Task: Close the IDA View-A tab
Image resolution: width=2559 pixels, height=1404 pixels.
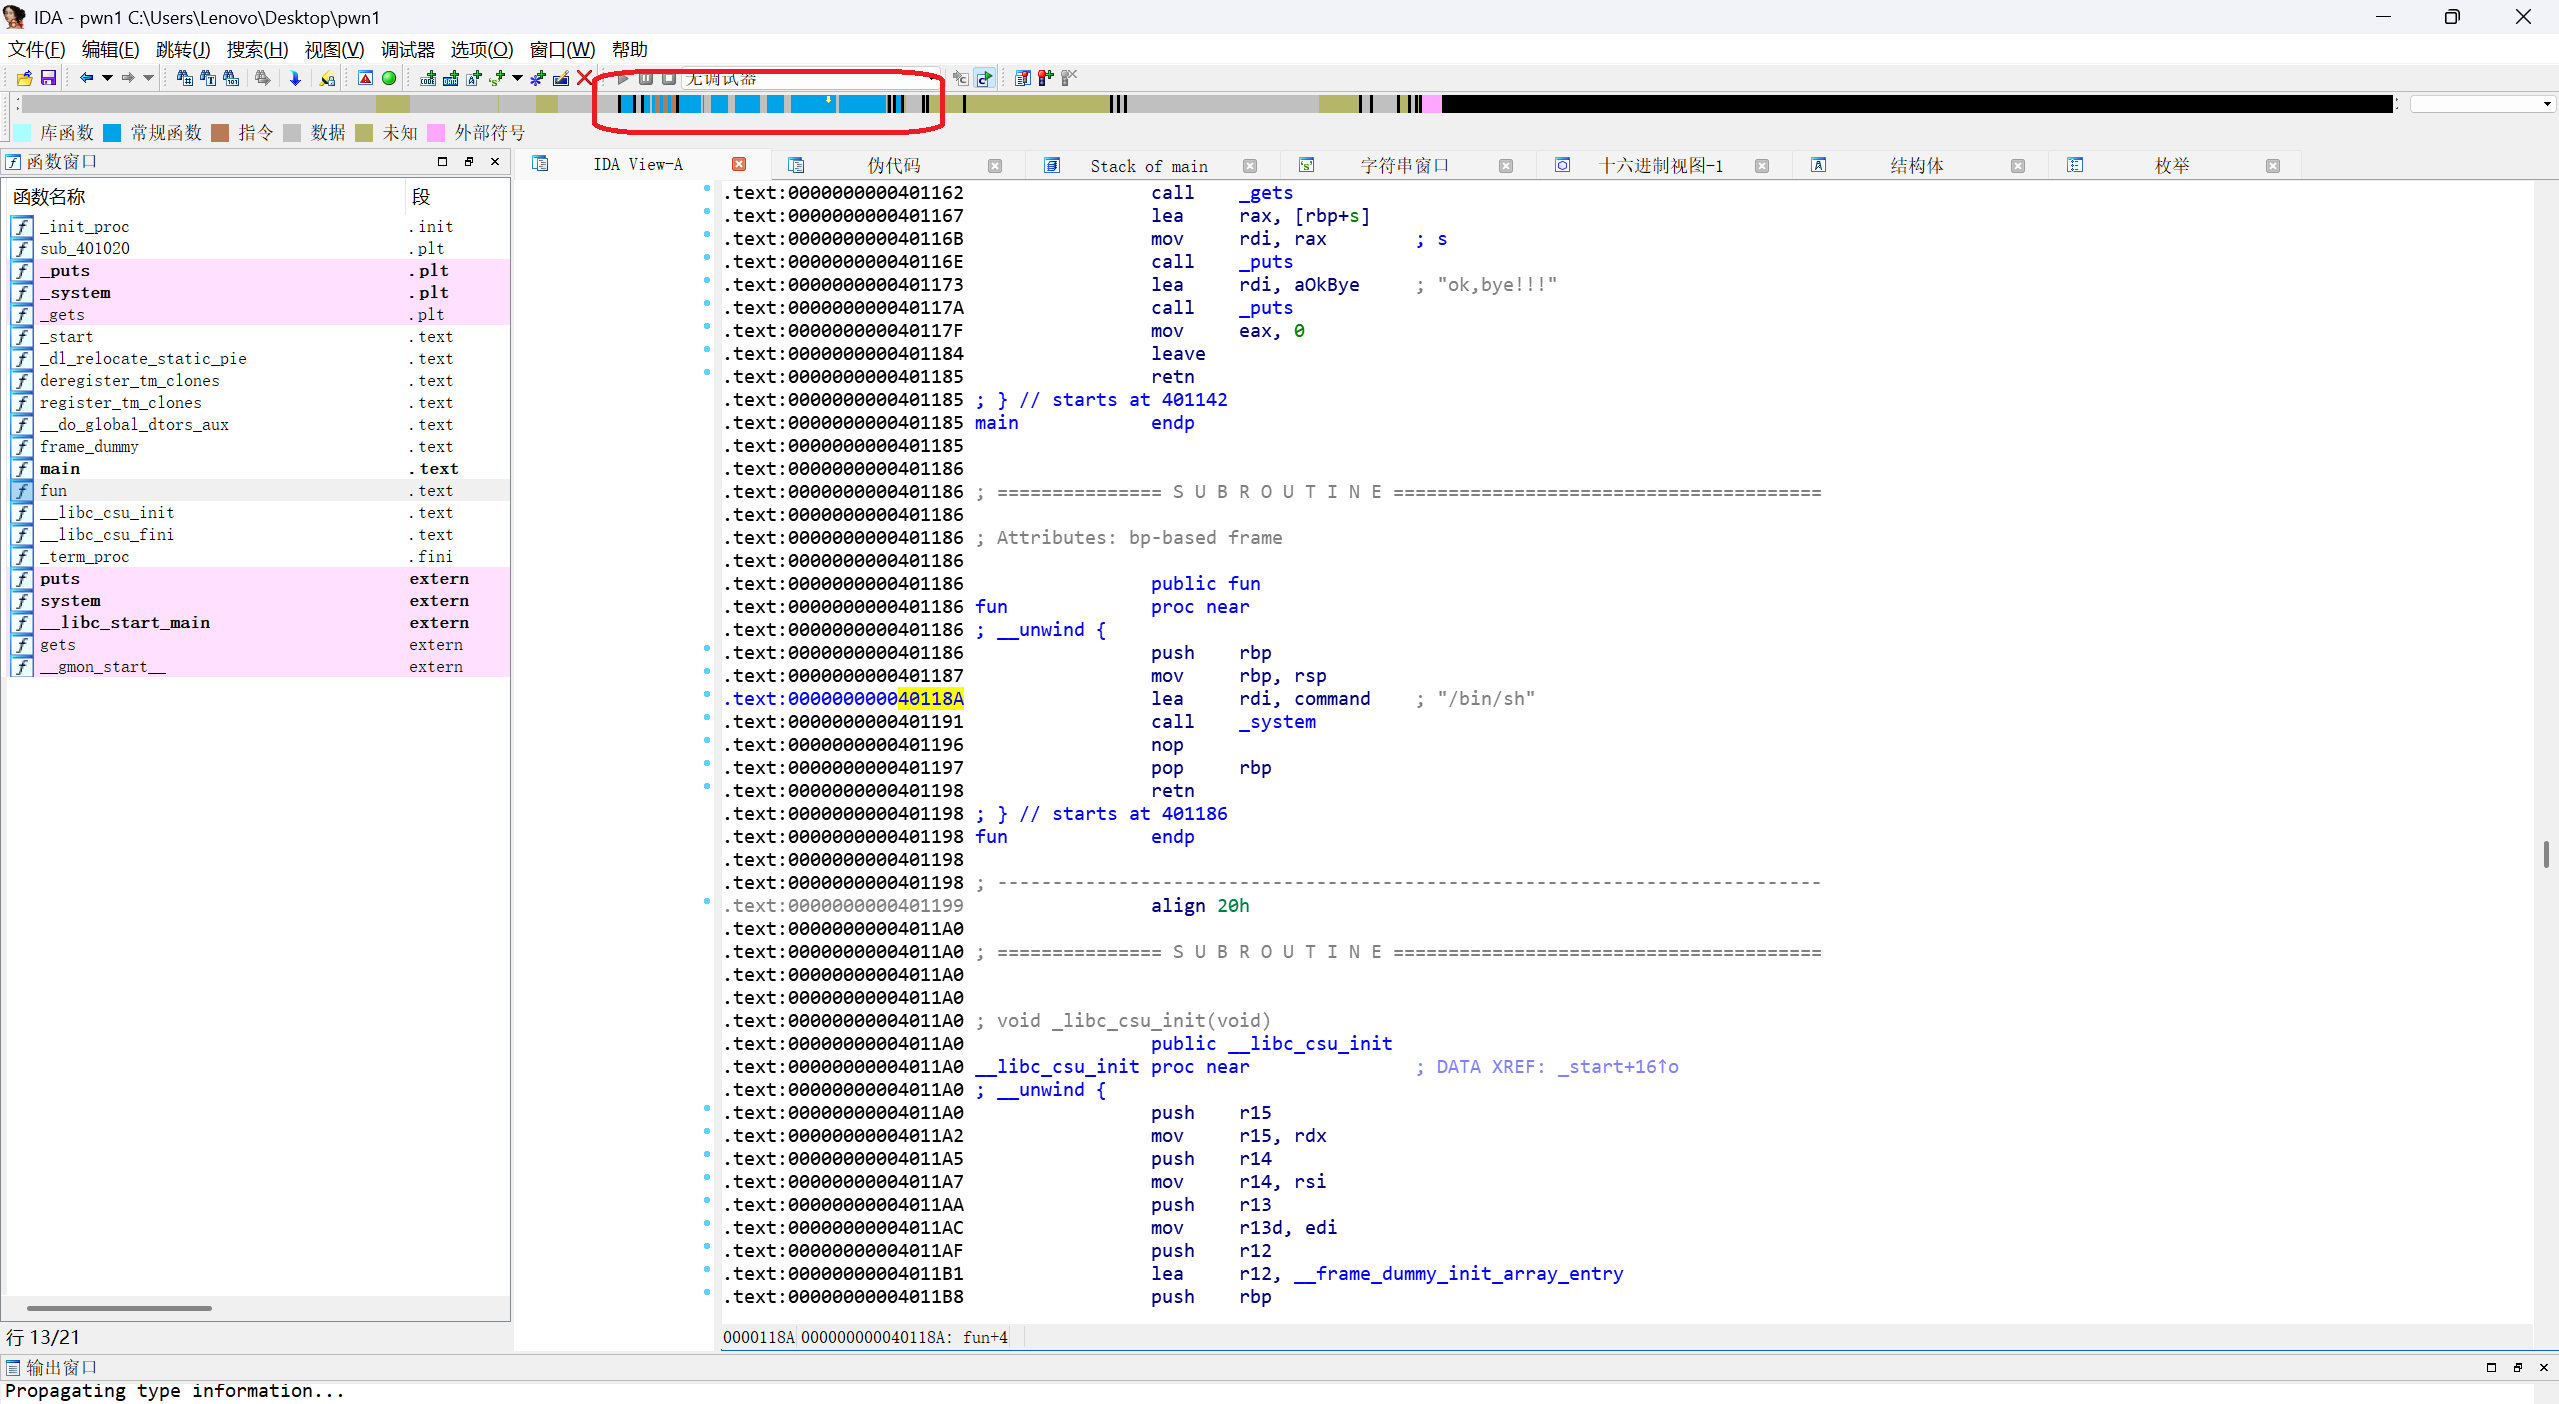Action: click(x=739, y=165)
